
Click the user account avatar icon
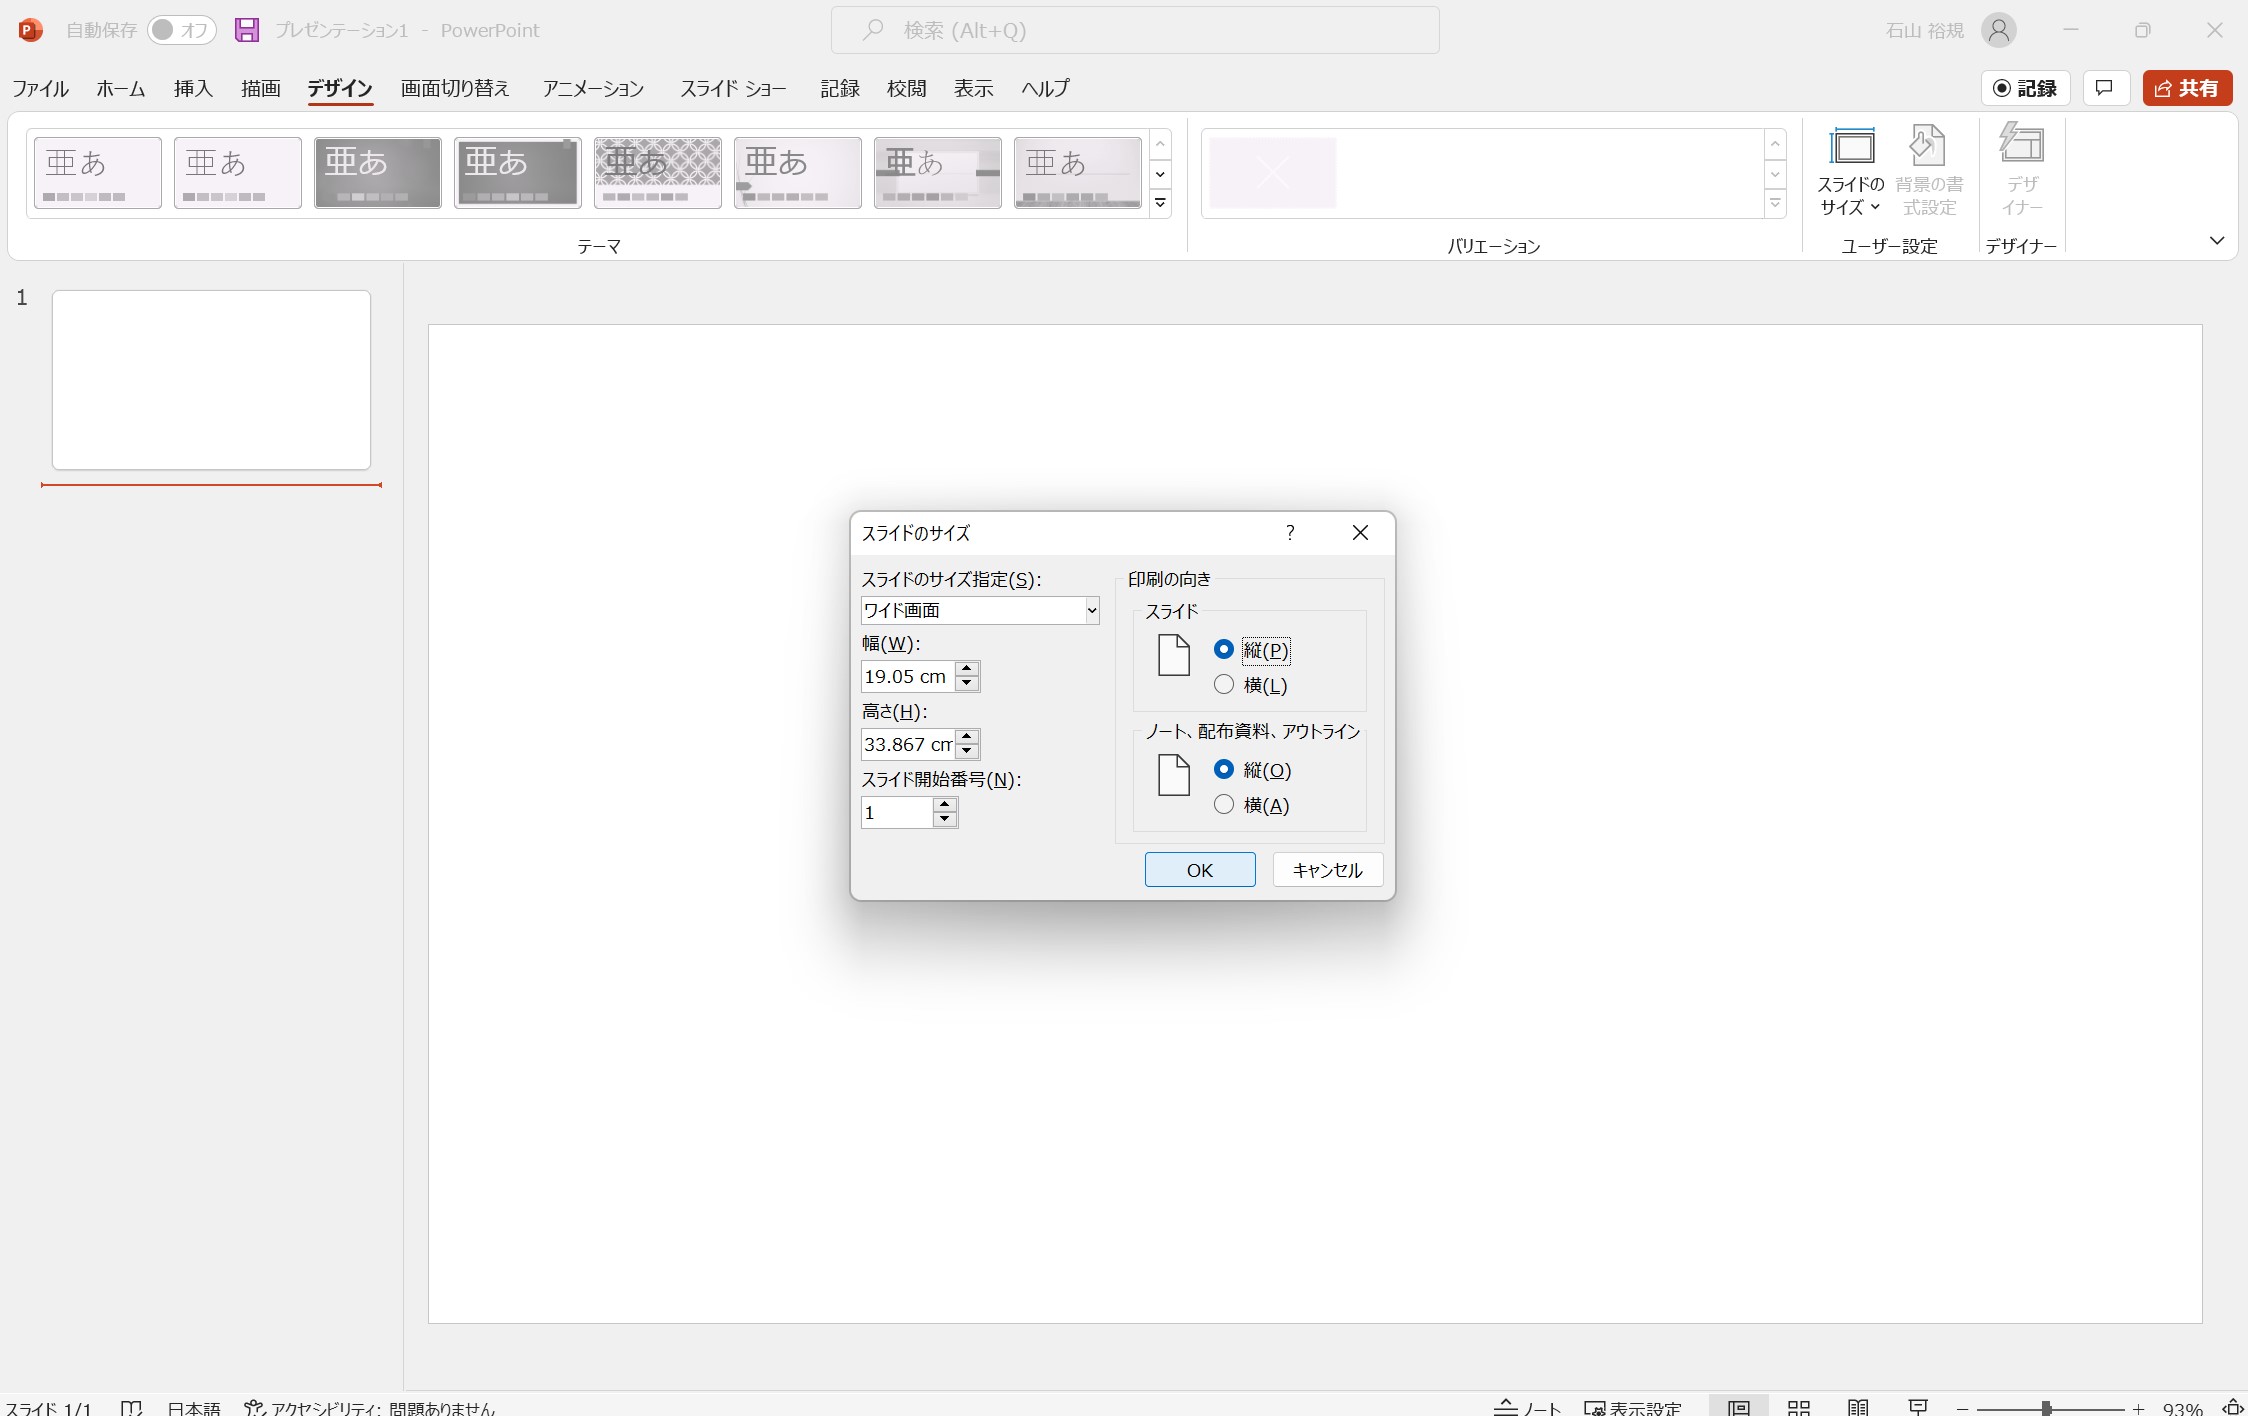(1998, 30)
